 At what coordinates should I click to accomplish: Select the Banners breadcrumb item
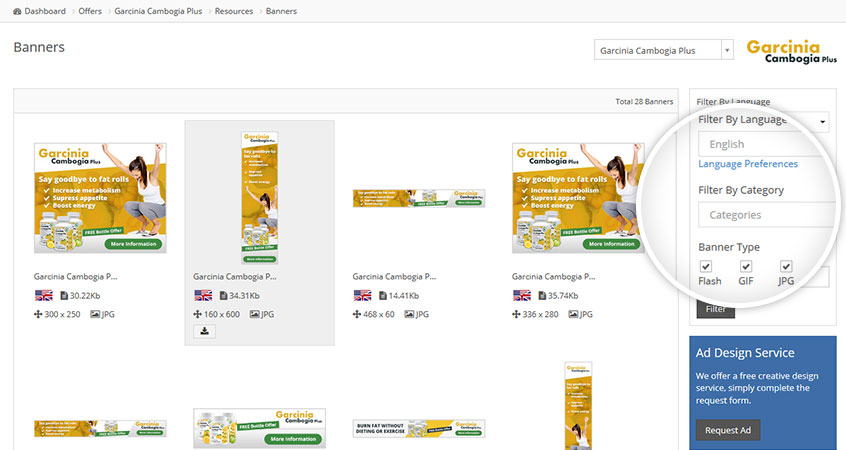click(x=281, y=11)
